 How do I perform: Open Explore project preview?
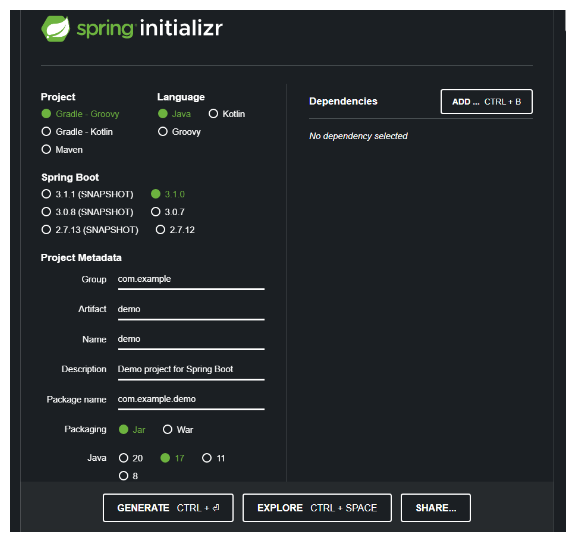coord(317,508)
